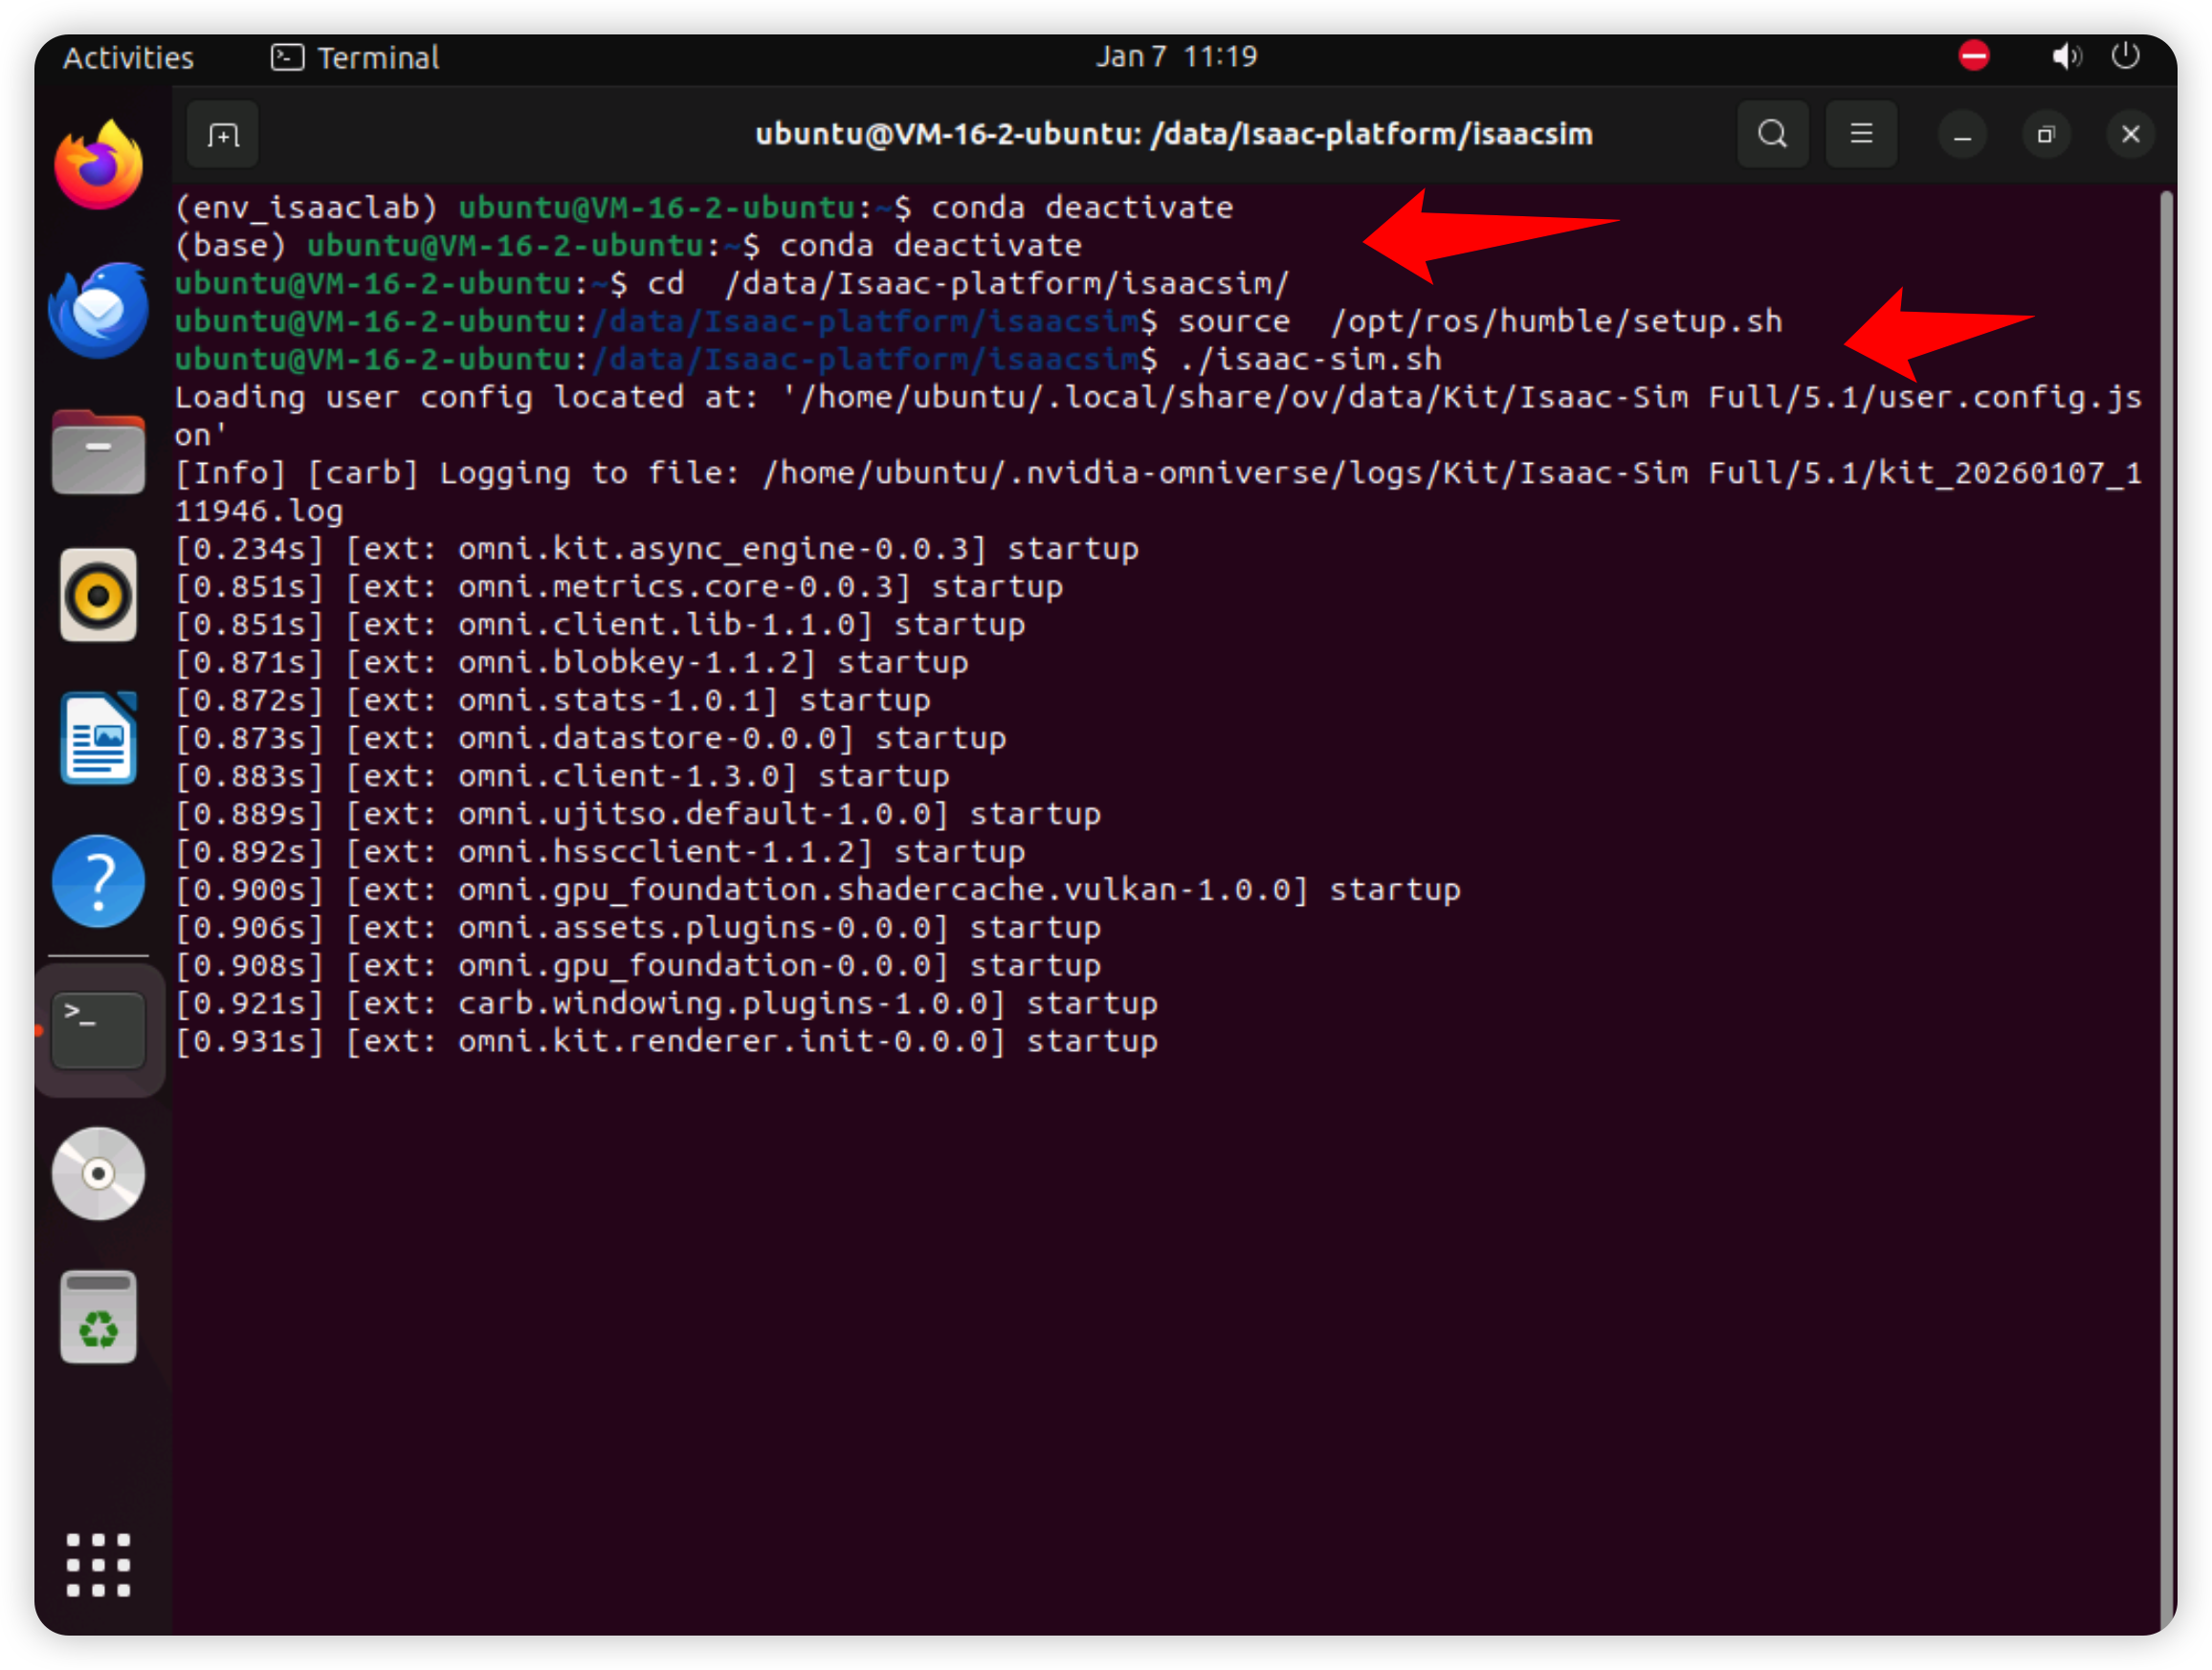Image resolution: width=2212 pixels, height=1670 pixels.
Task: Open the Trash in dock
Action: [x=98, y=1317]
